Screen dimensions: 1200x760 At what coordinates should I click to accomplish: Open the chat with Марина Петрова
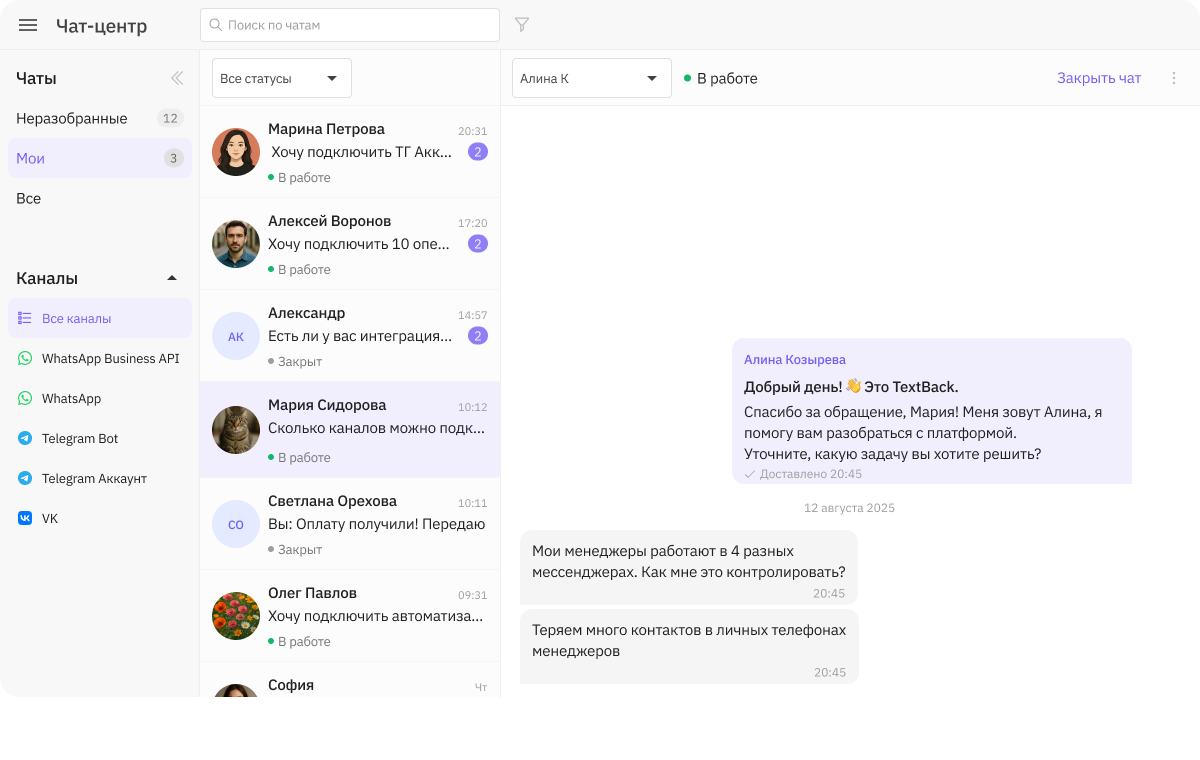click(350, 152)
